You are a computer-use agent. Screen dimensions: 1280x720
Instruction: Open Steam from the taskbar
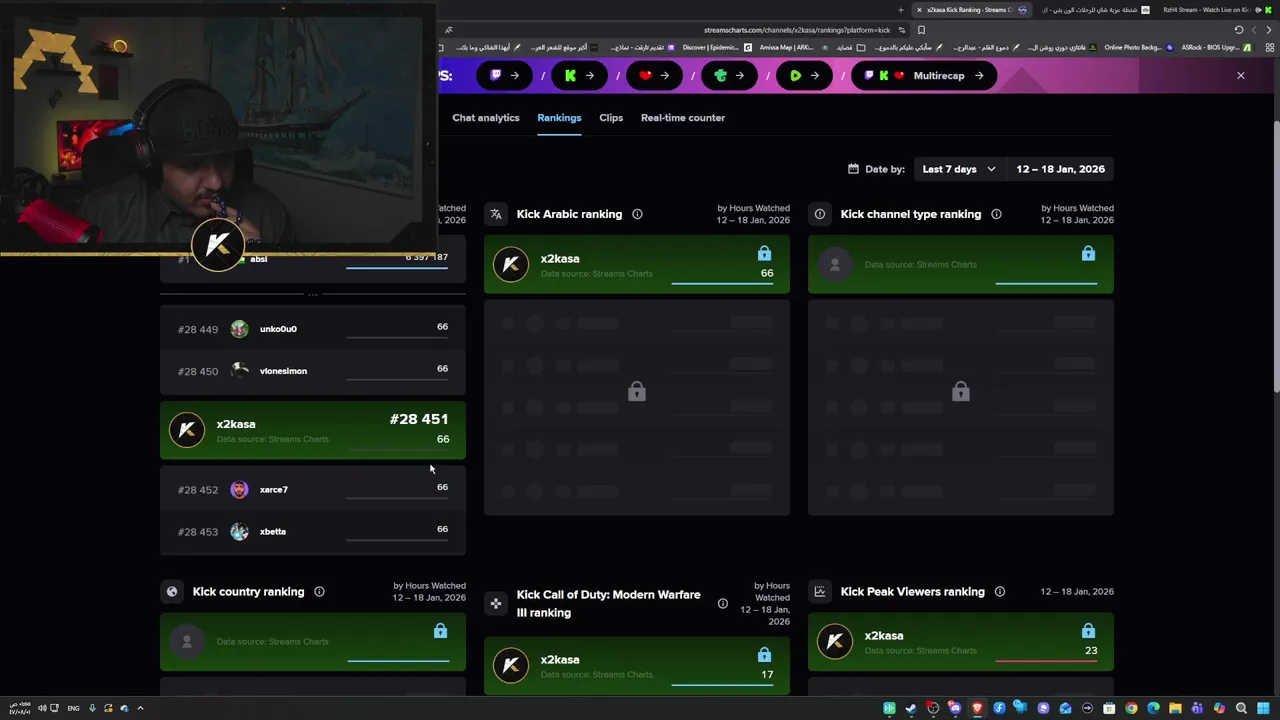tap(911, 708)
